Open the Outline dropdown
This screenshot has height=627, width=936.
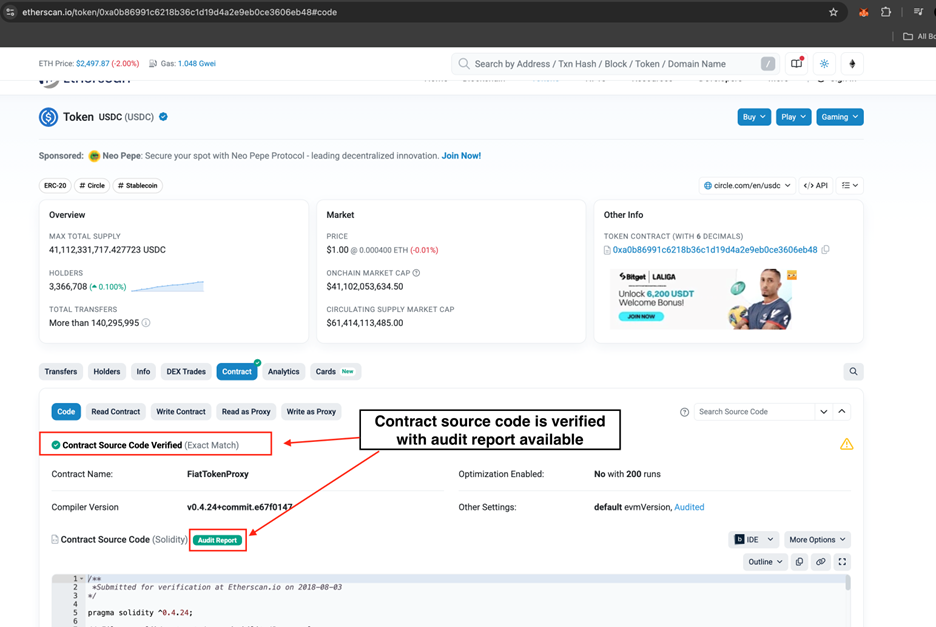tap(765, 562)
